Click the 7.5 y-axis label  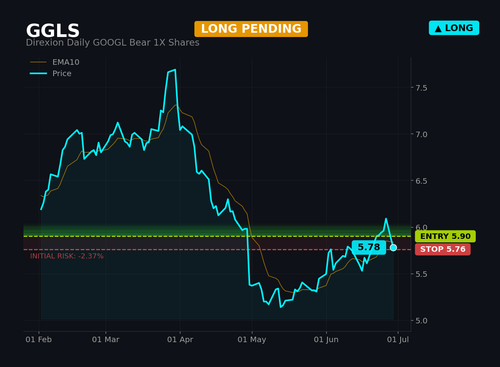(x=421, y=88)
